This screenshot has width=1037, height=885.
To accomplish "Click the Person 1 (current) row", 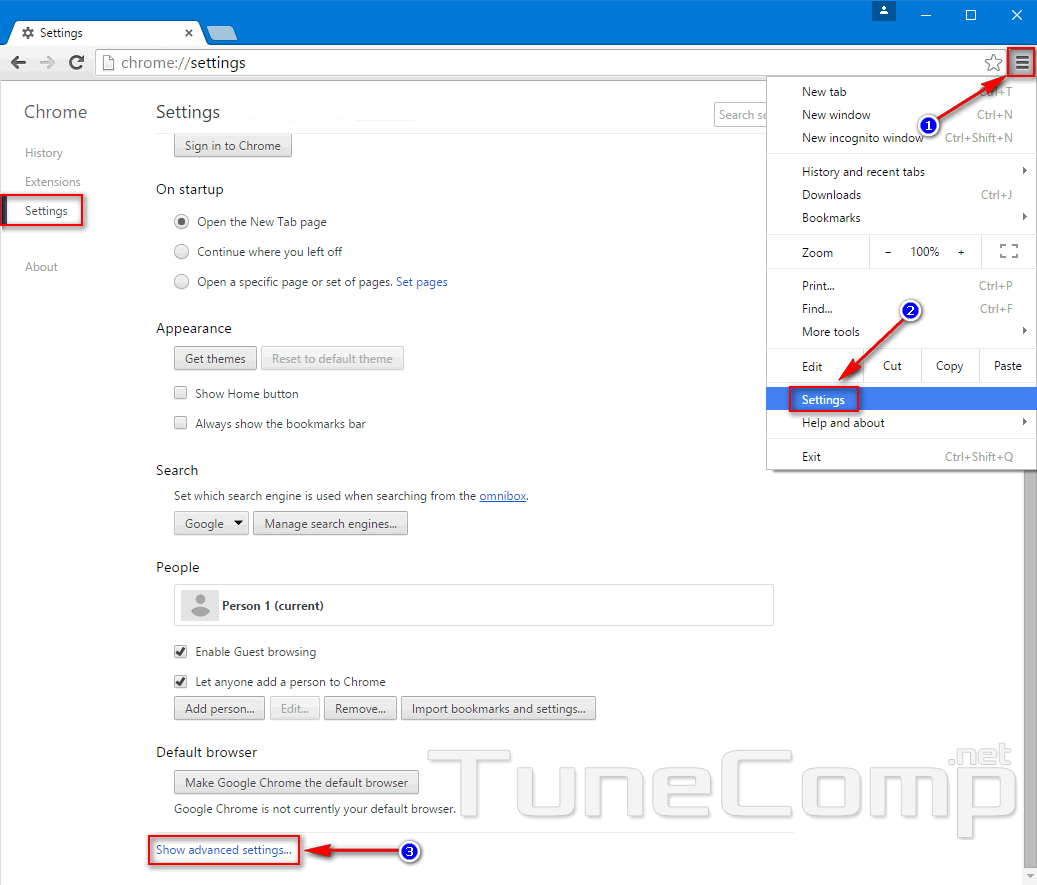I will [x=474, y=605].
